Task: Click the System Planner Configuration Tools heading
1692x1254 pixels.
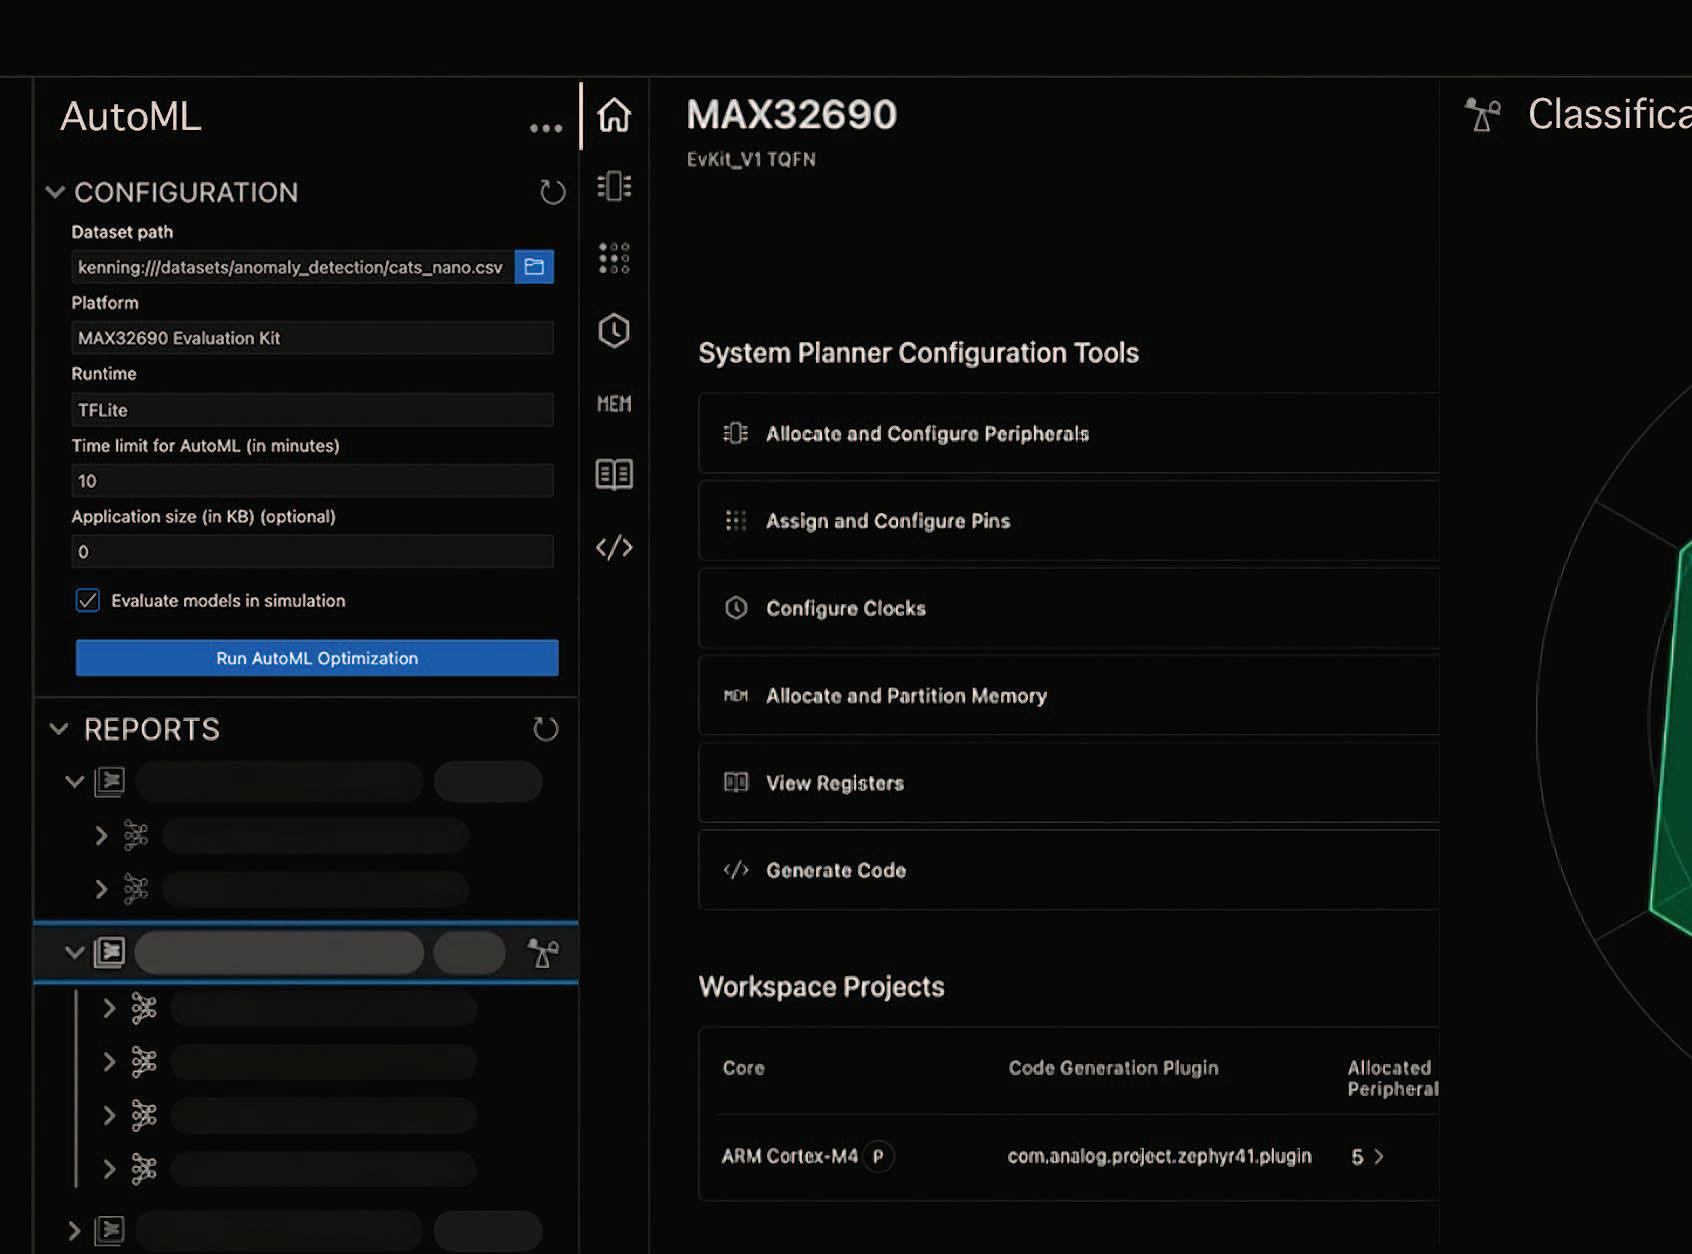Action: 918,353
